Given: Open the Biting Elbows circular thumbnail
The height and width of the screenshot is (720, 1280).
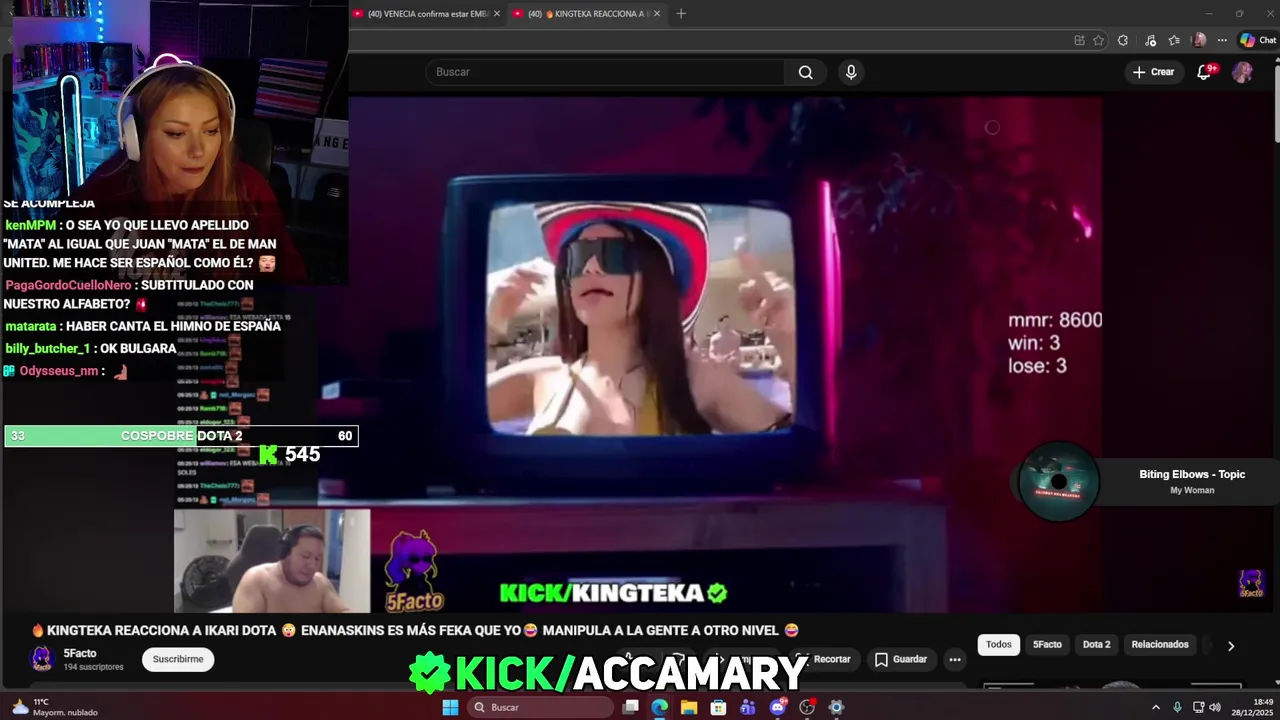Looking at the screenshot, I should coord(1059,482).
